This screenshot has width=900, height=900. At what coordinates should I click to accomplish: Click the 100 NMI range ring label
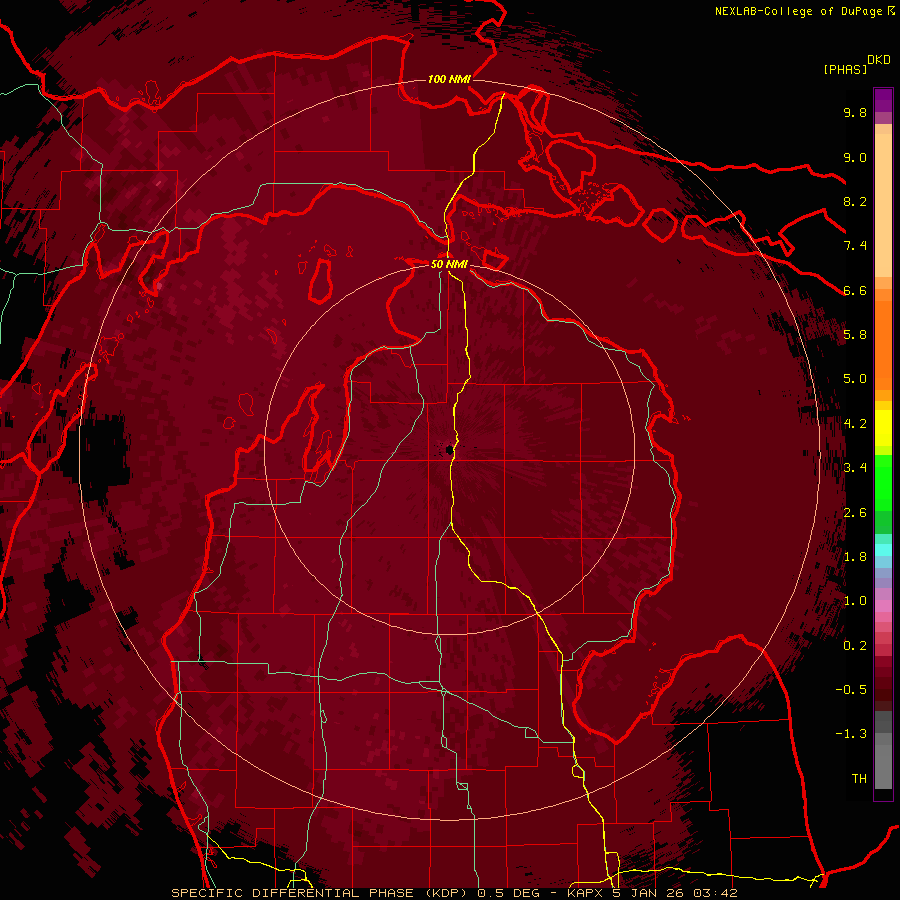(x=449, y=79)
